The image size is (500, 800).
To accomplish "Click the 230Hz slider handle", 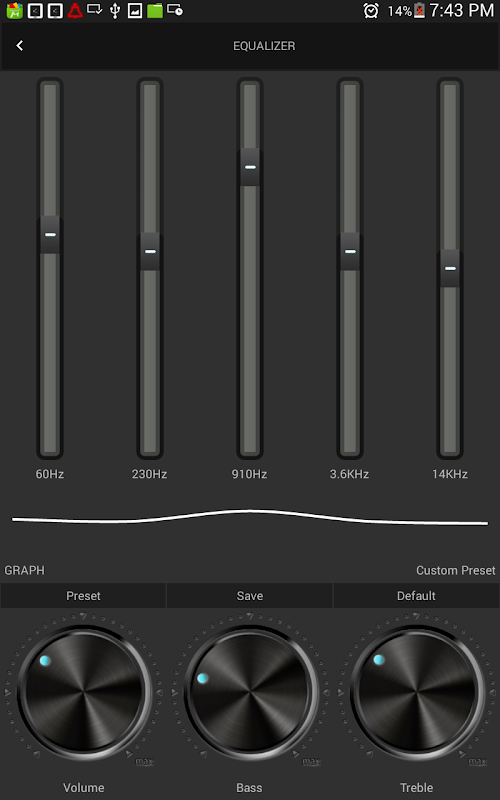I will [150, 252].
